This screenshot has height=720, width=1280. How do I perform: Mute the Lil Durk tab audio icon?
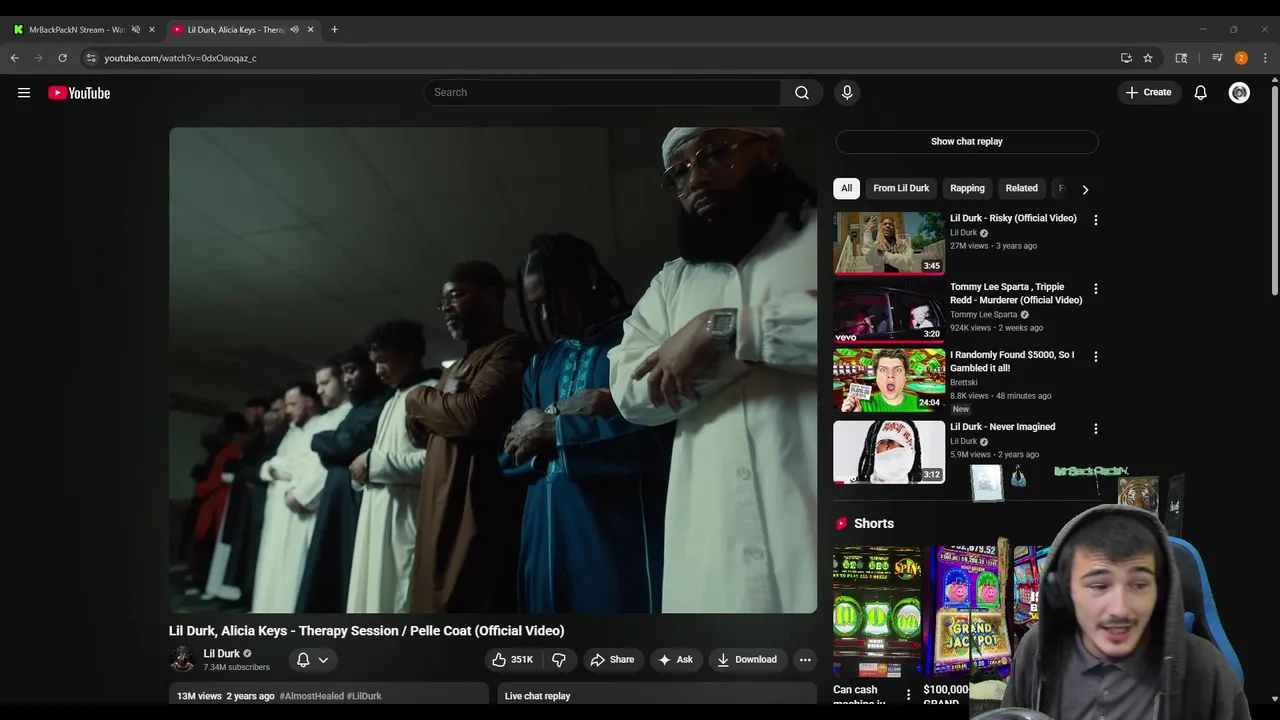tap(294, 30)
